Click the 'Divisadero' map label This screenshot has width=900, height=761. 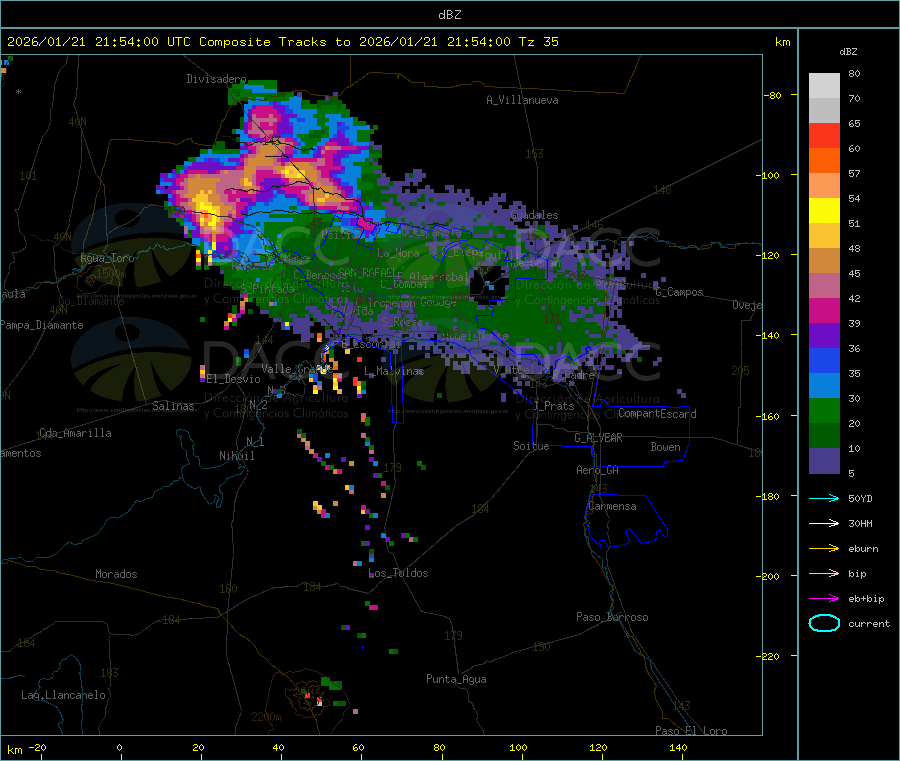coord(216,79)
